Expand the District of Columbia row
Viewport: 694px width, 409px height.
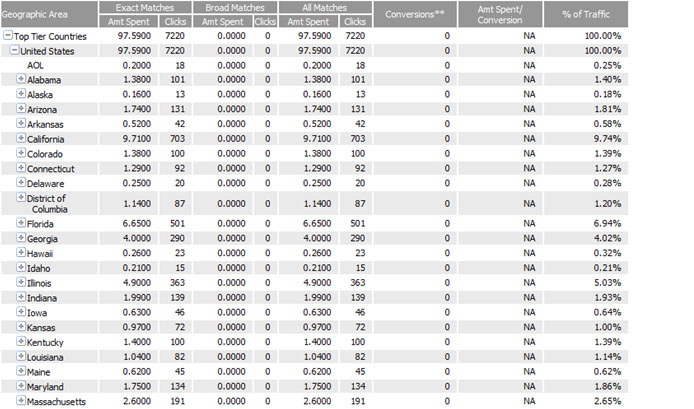(21, 197)
